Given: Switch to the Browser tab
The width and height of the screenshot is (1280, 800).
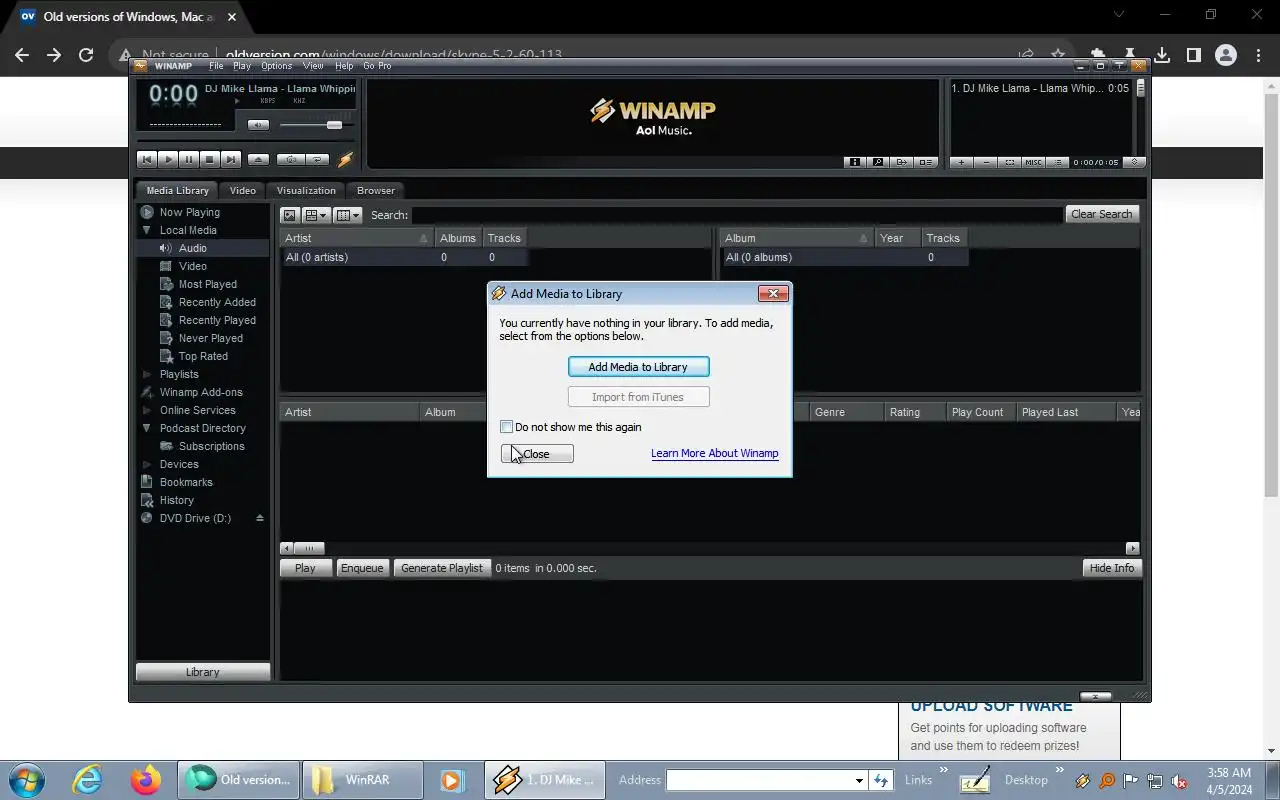Looking at the screenshot, I should (x=376, y=190).
